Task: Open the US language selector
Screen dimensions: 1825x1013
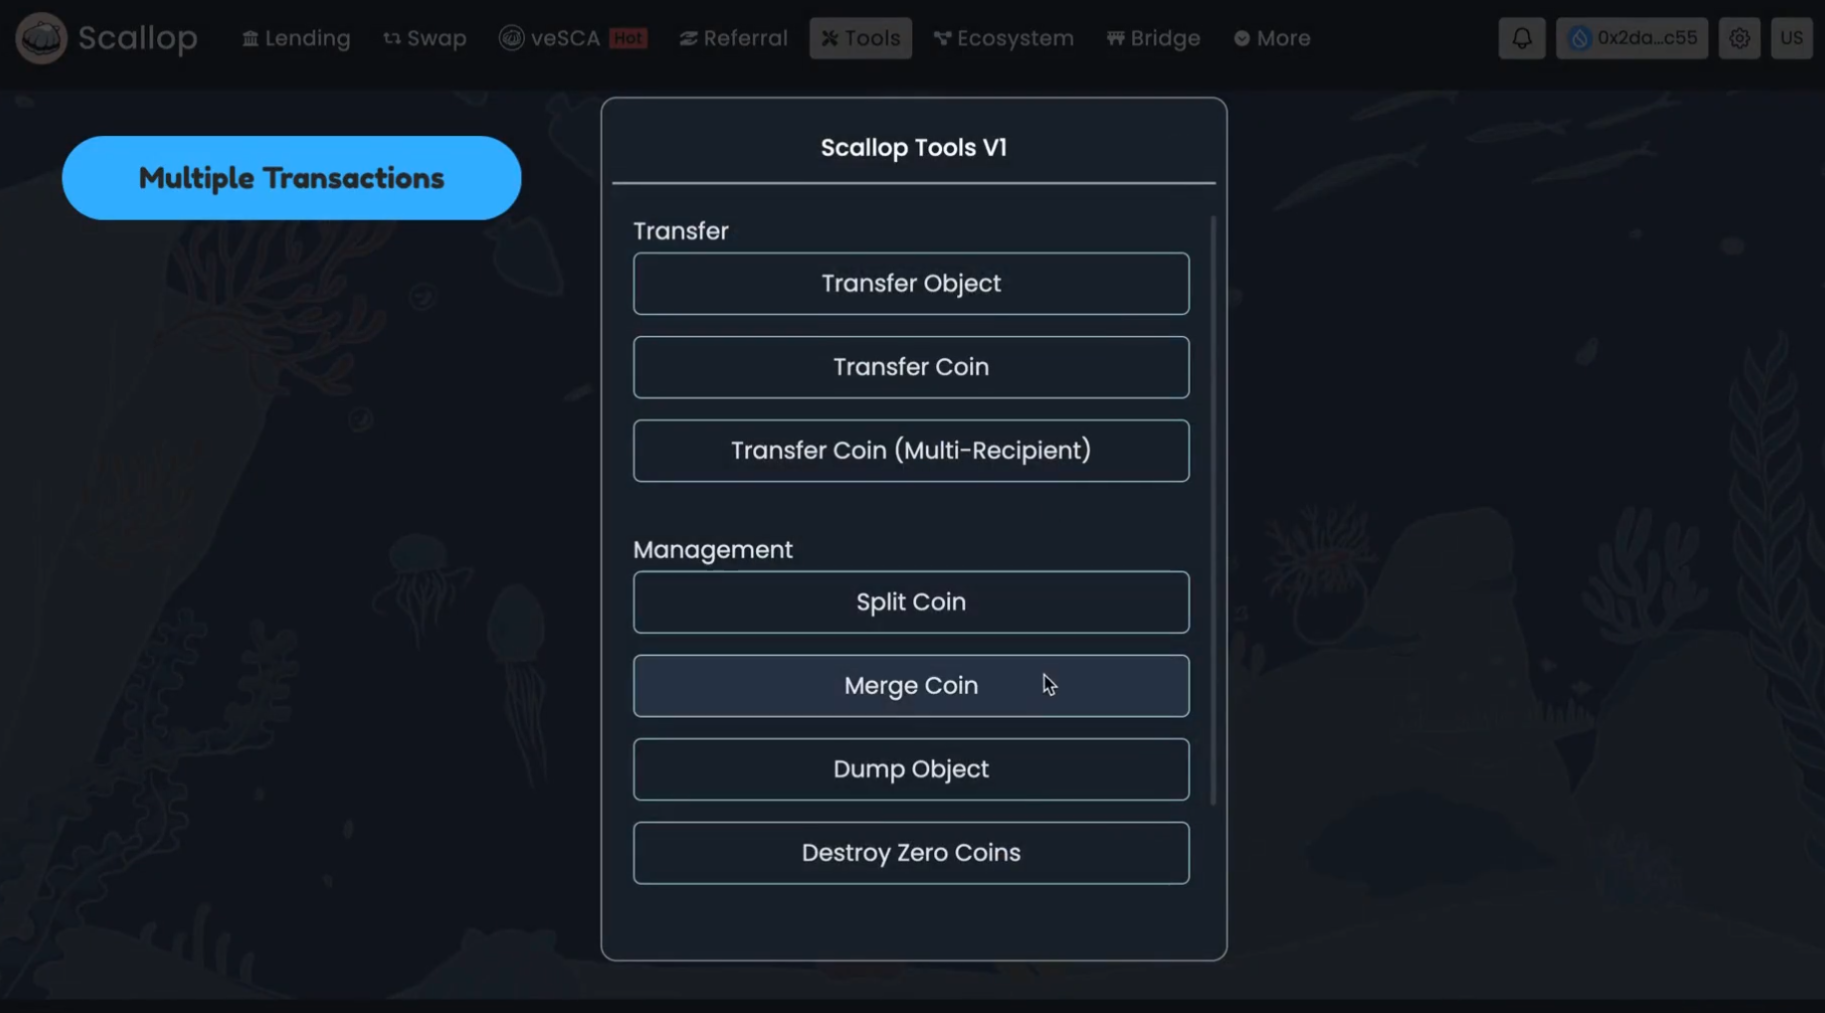Action: pos(1790,39)
